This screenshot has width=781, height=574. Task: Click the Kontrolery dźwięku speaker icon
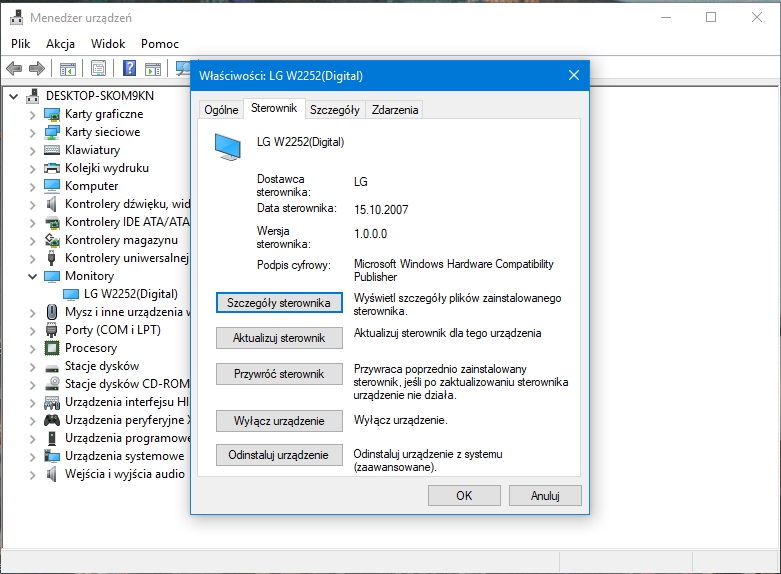click(x=52, y=204)
